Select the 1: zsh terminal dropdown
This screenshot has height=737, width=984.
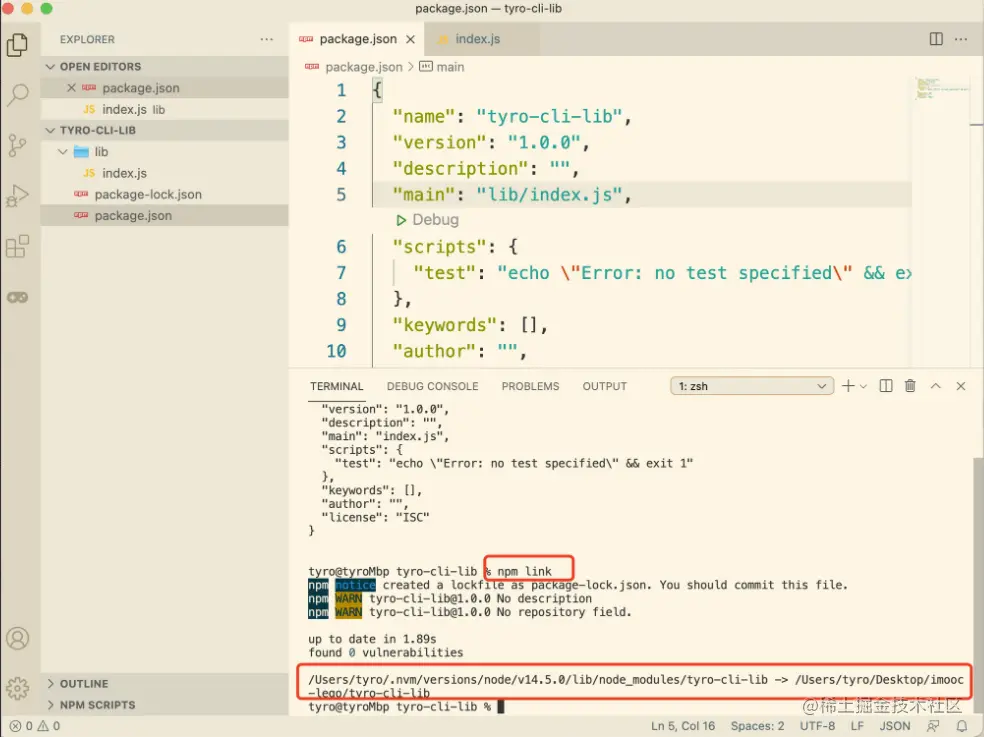tap(752, 386)
